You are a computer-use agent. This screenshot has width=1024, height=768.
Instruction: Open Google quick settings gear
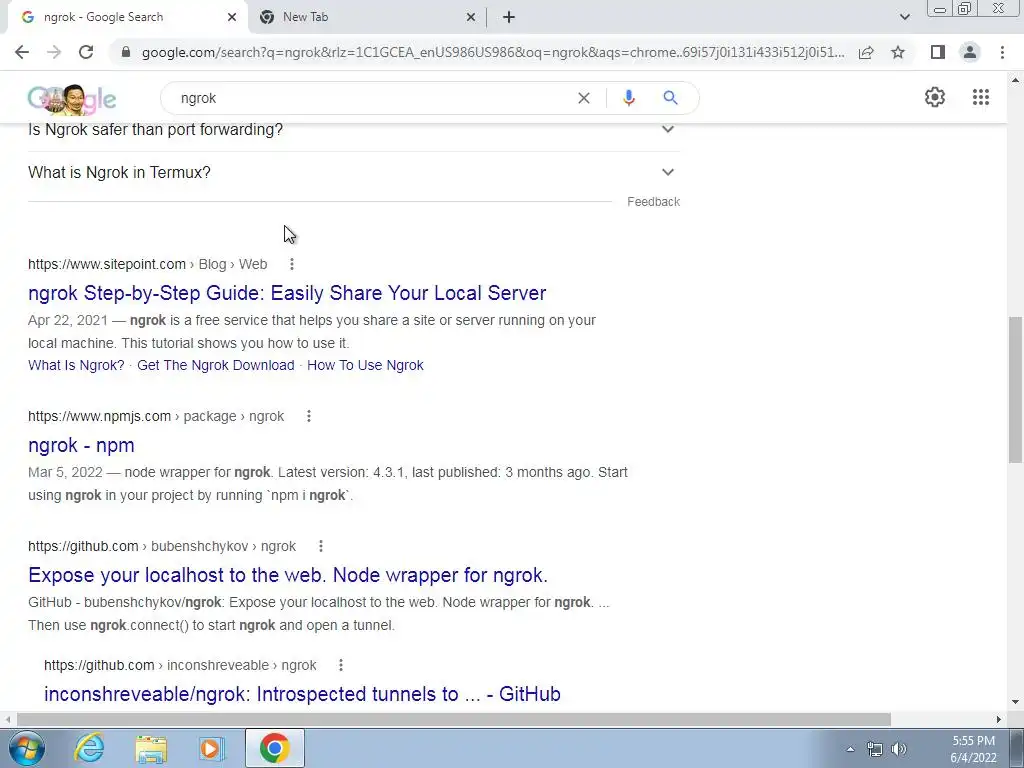(935, 97)
